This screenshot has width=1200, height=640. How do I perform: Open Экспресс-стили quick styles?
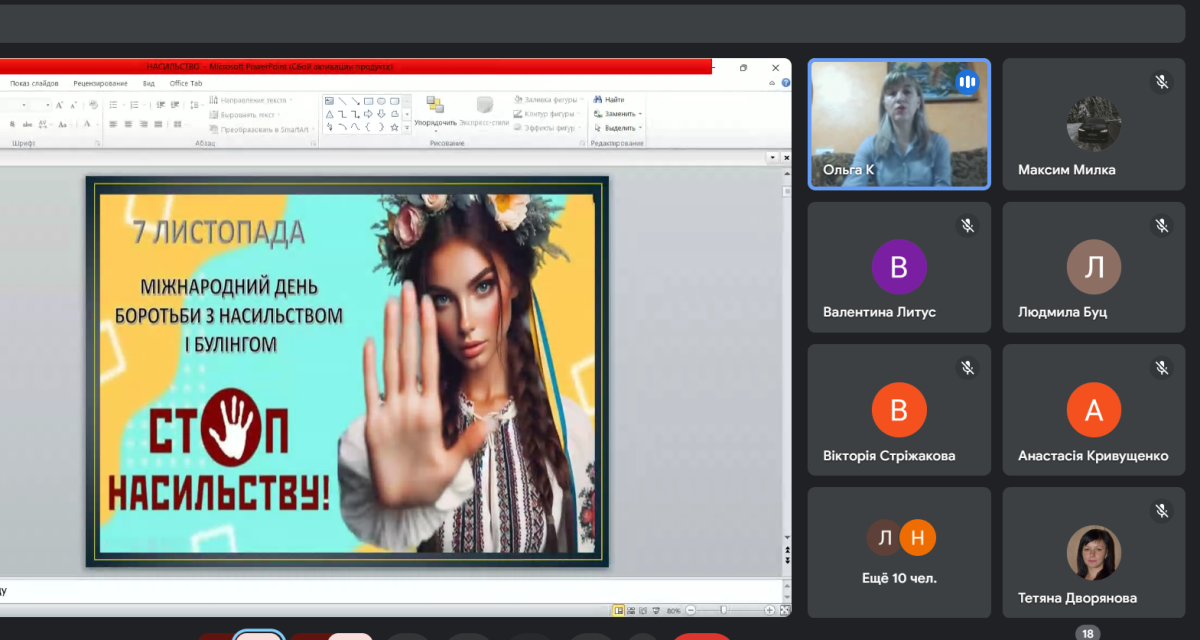coord(485,106)
